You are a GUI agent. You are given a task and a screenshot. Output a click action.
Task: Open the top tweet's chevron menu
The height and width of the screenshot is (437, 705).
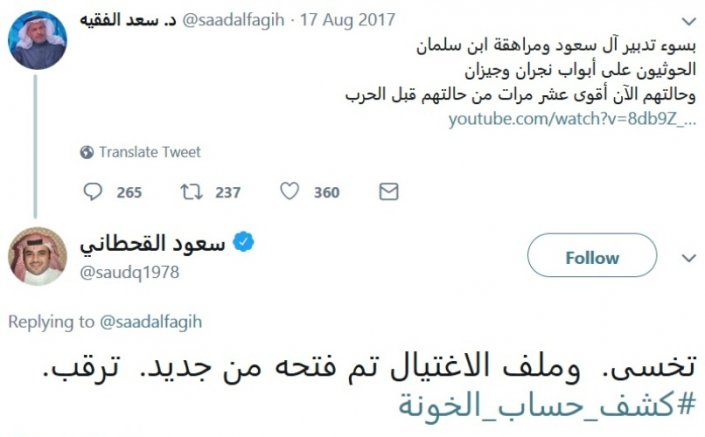(x=689, y=19)
